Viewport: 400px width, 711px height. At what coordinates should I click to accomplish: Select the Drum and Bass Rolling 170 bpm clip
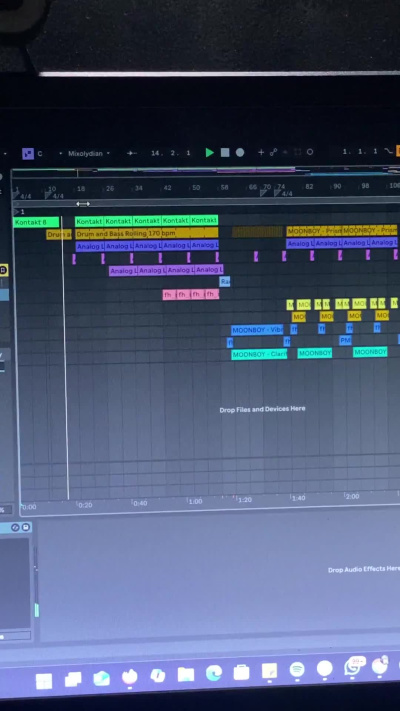tap(146, 234)
